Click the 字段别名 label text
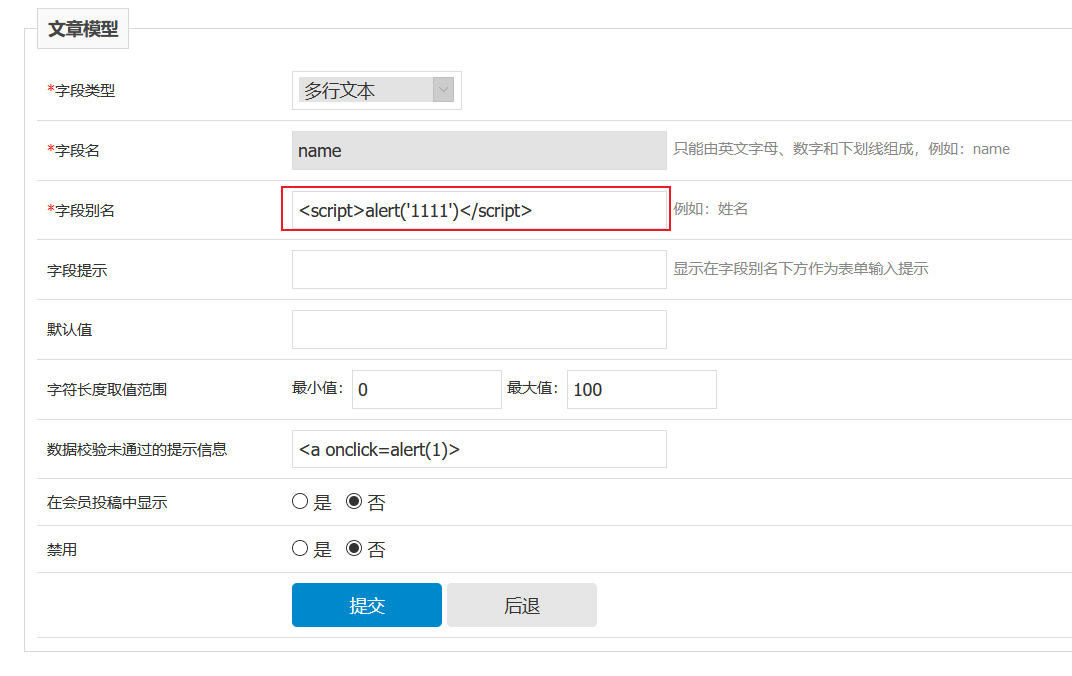Image resolution: width=1072 pixels, height=676 pixels. [x=81, y=211]
